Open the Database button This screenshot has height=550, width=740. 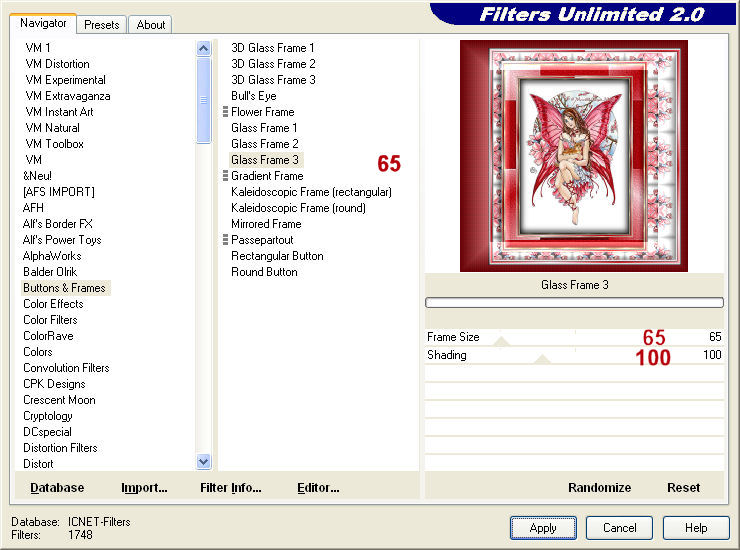[x=57, y=488]
